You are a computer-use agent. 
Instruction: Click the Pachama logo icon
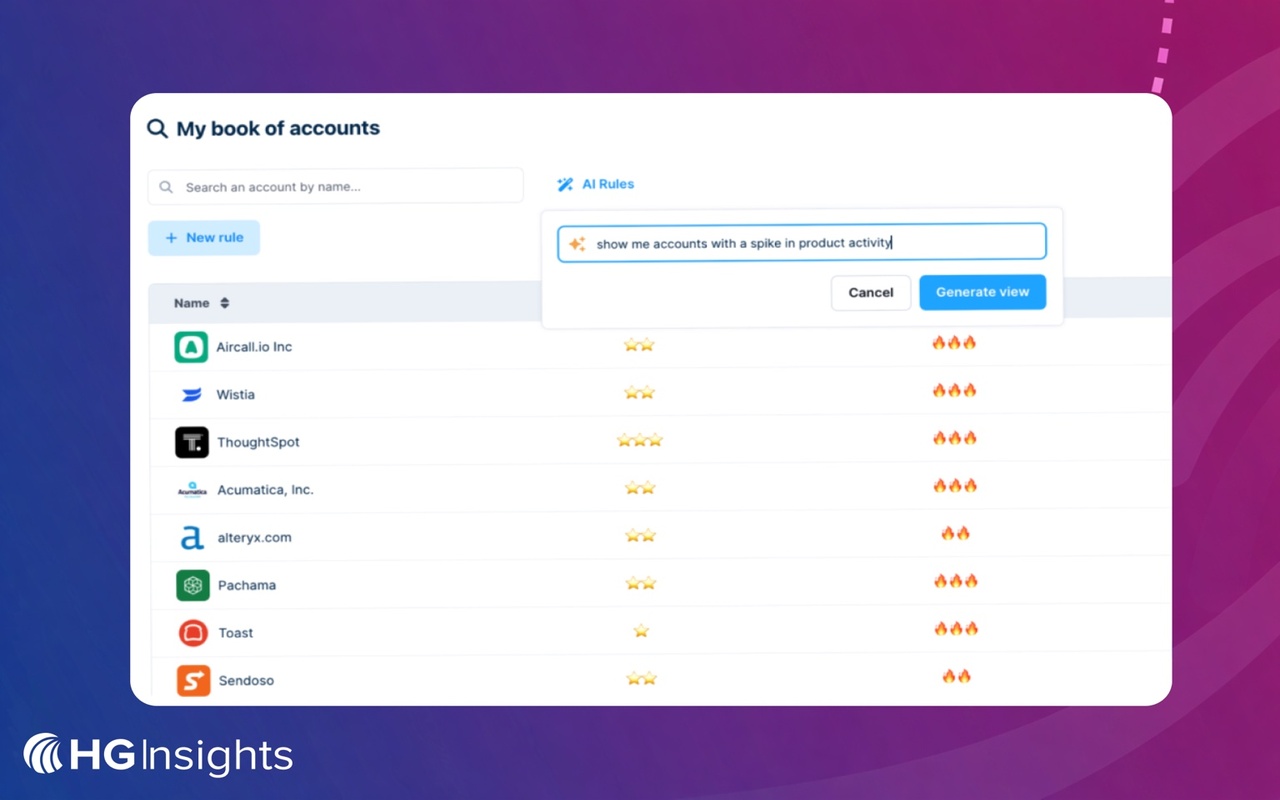click(193, 585)
